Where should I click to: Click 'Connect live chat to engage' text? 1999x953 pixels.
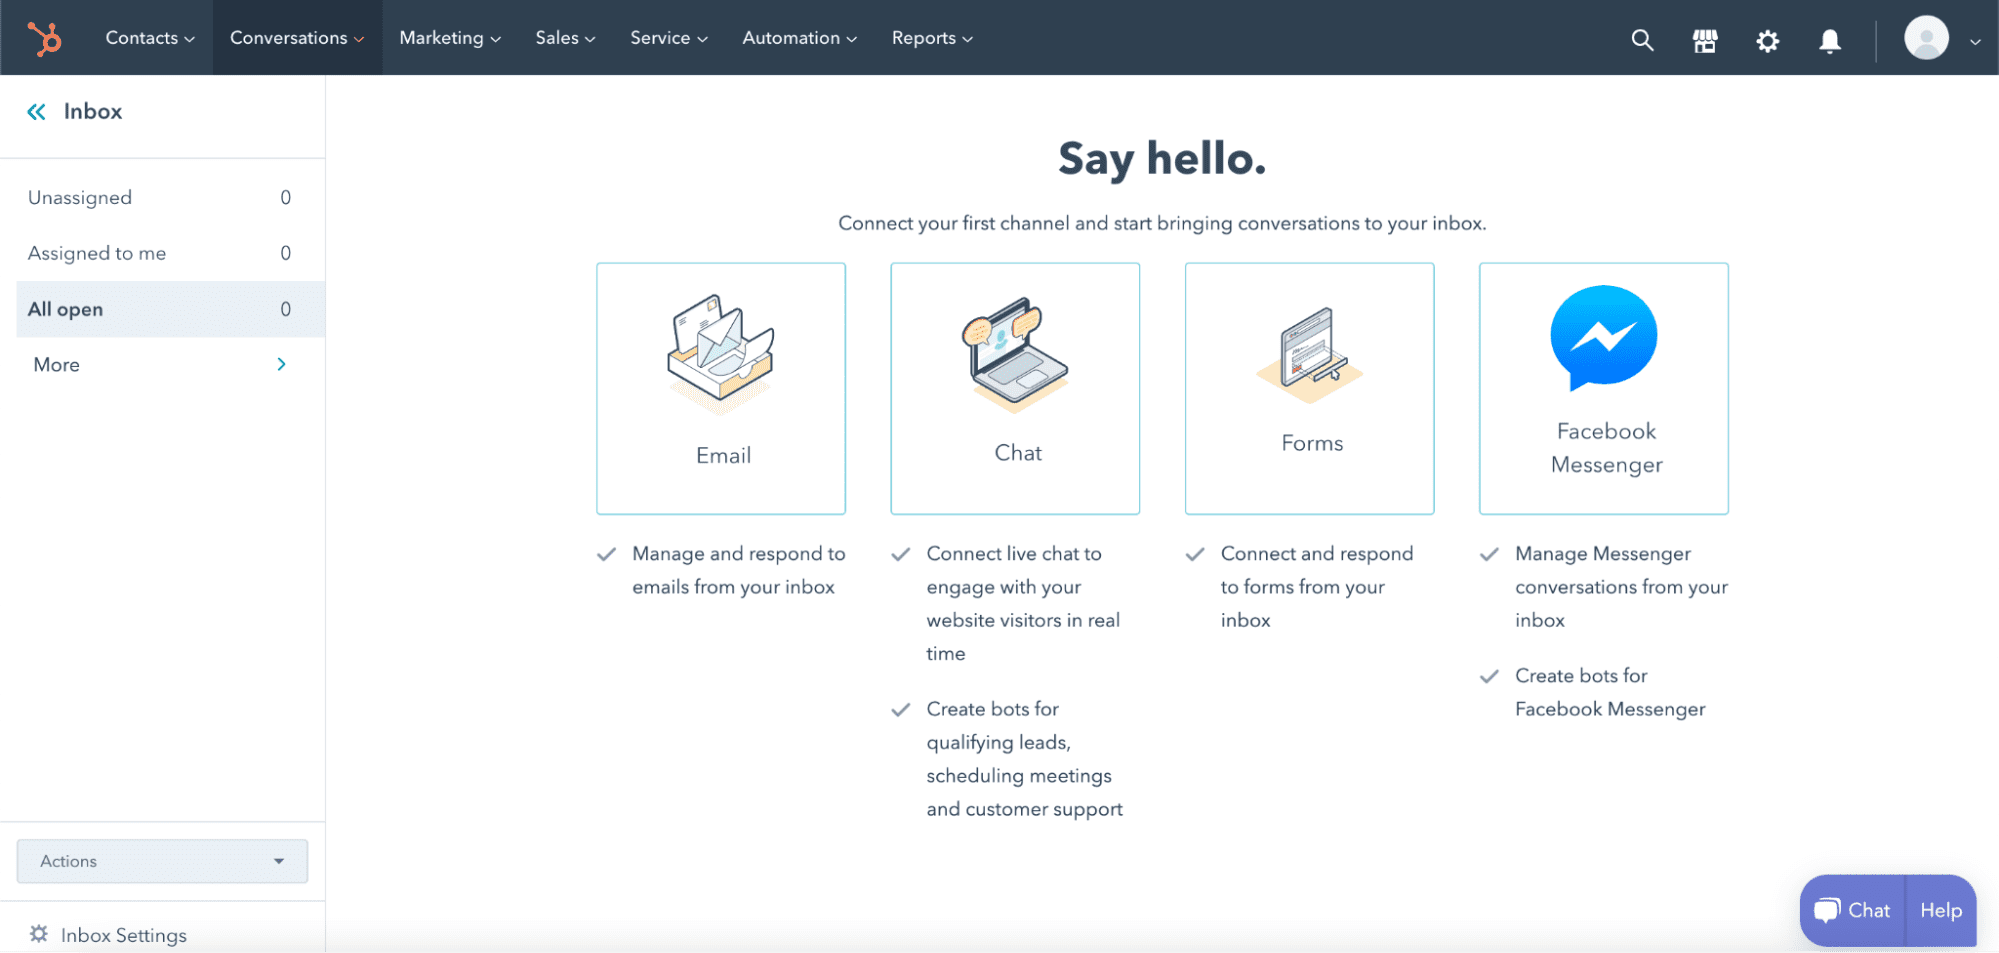coord(1023,603)
